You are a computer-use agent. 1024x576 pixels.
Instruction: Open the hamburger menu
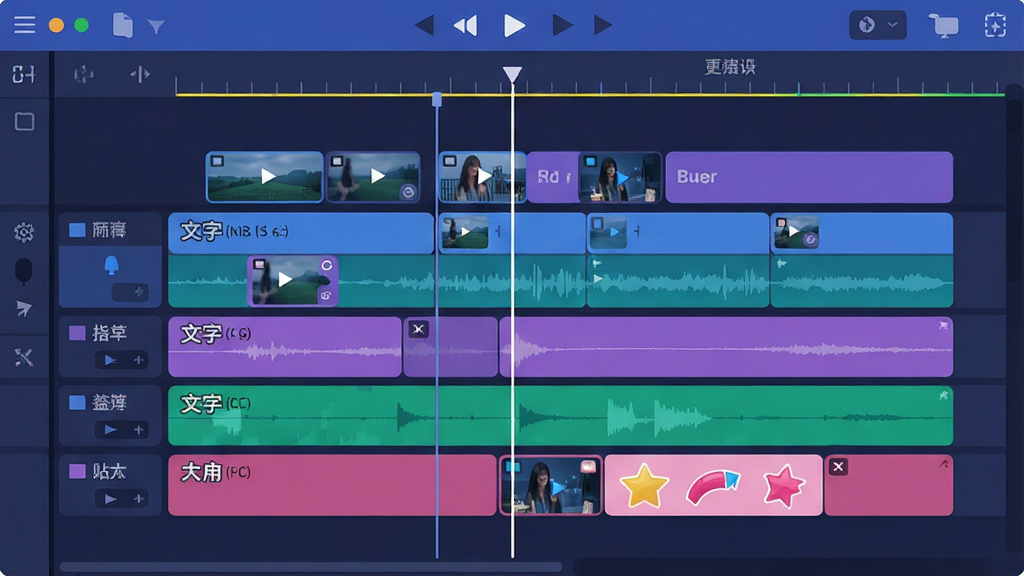(25, 25)
